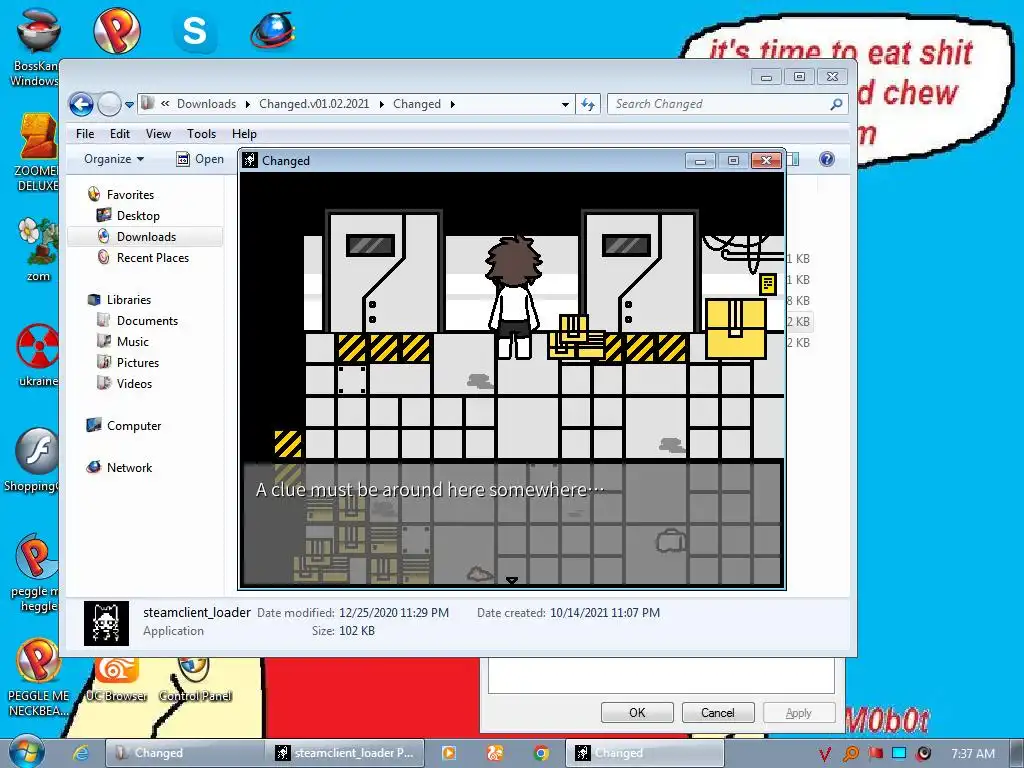Expand arrow after Changed breadcrumb
The image size is (1024, 768).
pyautogui.click(x=452, y=104)
